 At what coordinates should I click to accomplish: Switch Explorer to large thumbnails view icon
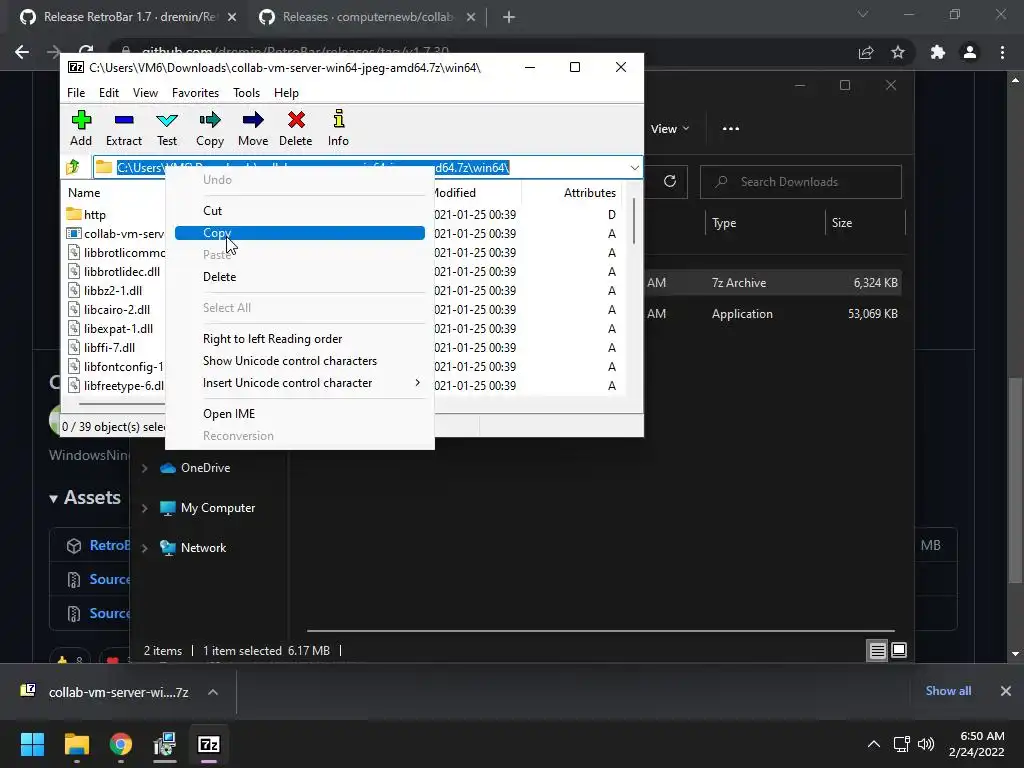pyautogui.click(x=899, y=650)
